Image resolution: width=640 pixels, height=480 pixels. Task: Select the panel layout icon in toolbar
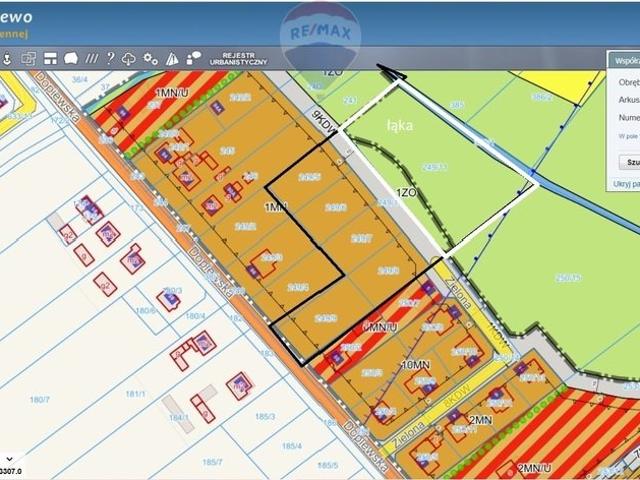[x=50, y=59]
